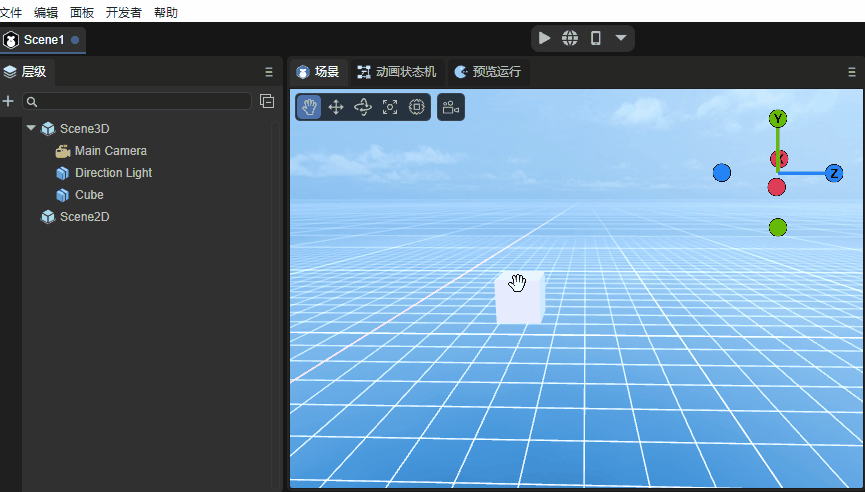Select Direction Light in the hierarchy
This screenshot has width=865, height=492.
pos(113,173)
